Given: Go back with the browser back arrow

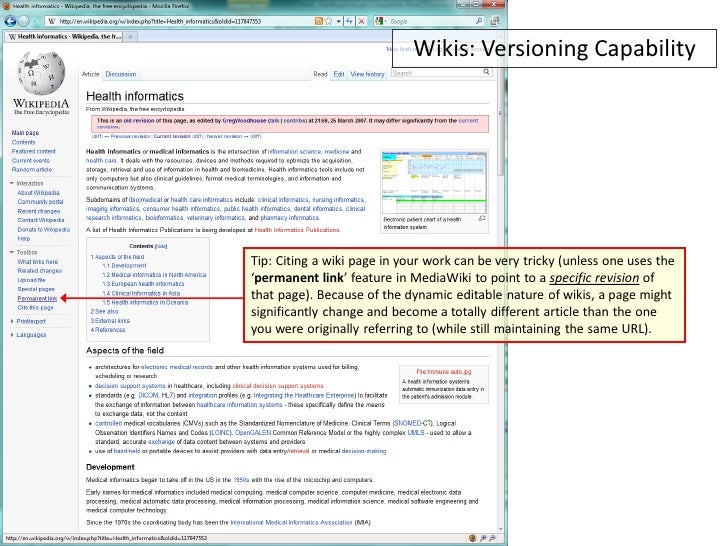Looking at the screenshot, I should click(x=10, y=21).
